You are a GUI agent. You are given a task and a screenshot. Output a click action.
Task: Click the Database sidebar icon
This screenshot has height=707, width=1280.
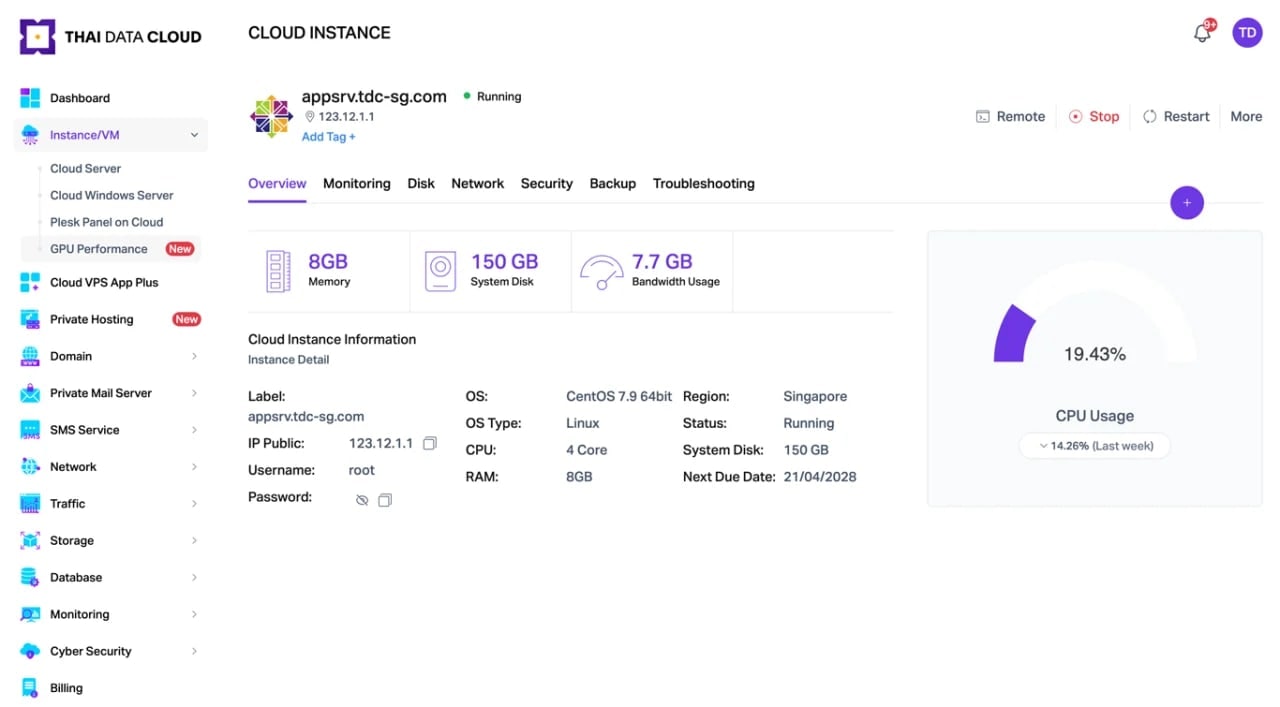tap(30, 578)
